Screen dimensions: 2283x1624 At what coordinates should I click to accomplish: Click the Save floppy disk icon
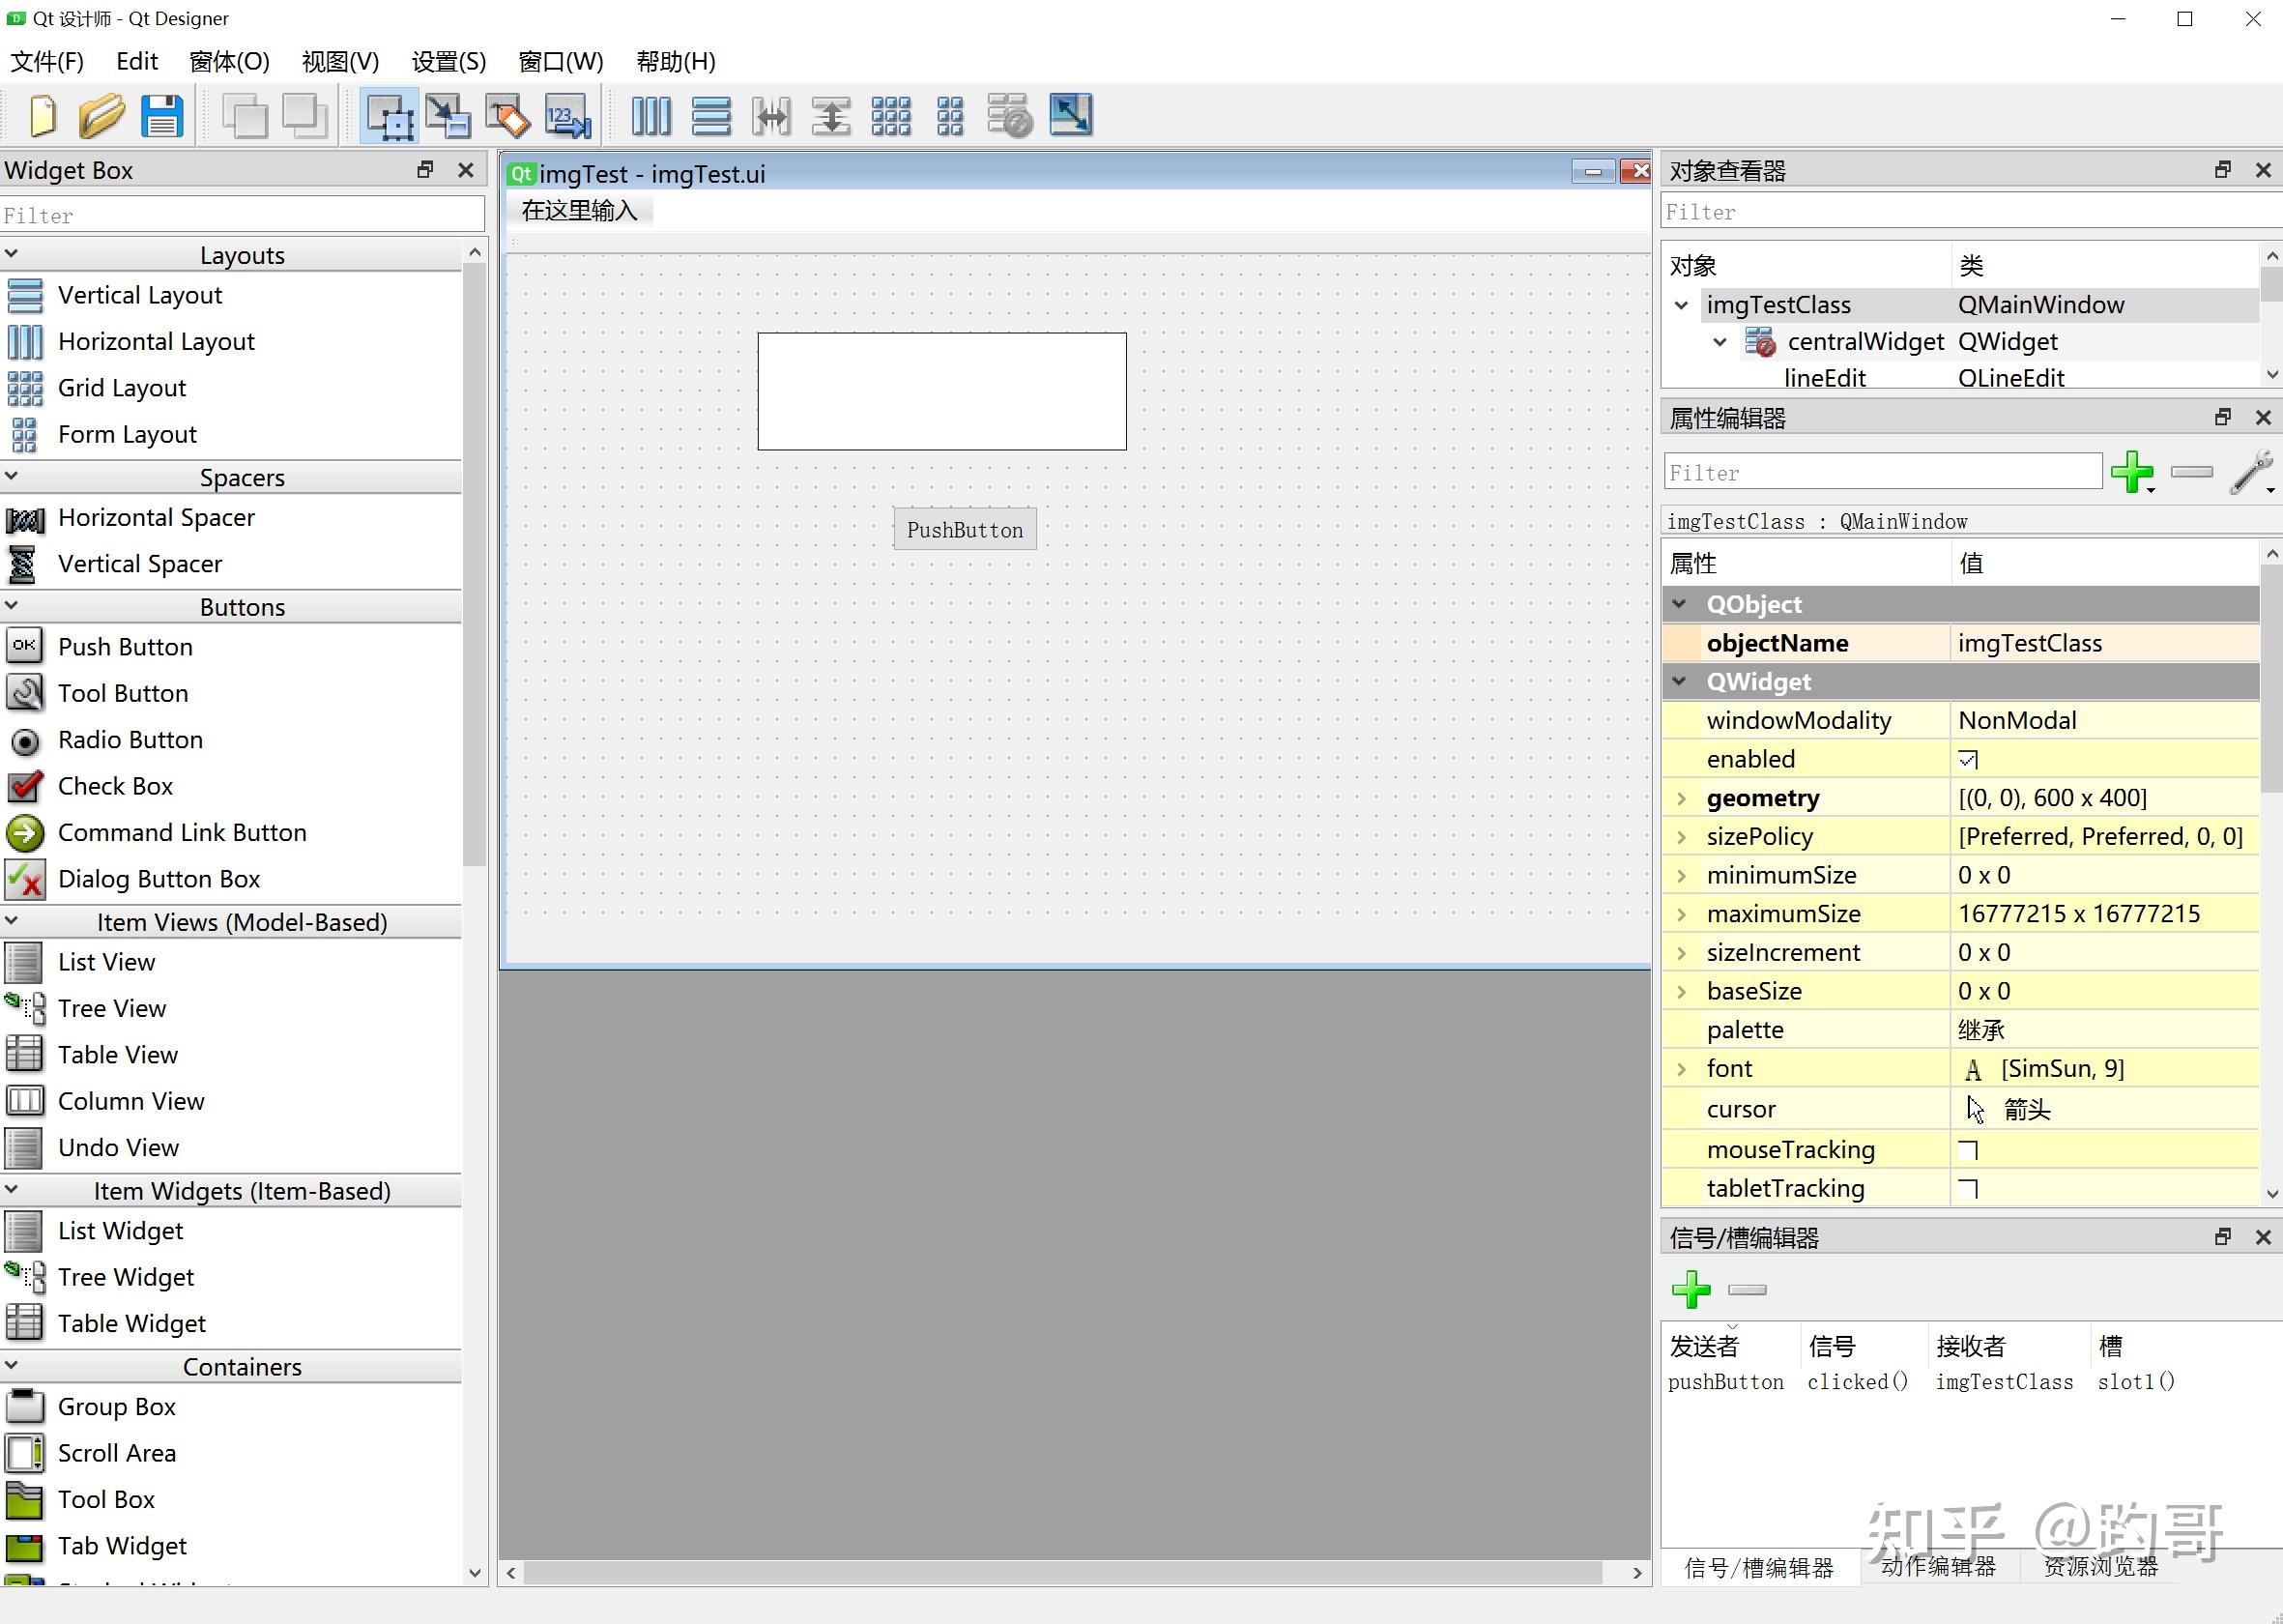tap(162, 116)
